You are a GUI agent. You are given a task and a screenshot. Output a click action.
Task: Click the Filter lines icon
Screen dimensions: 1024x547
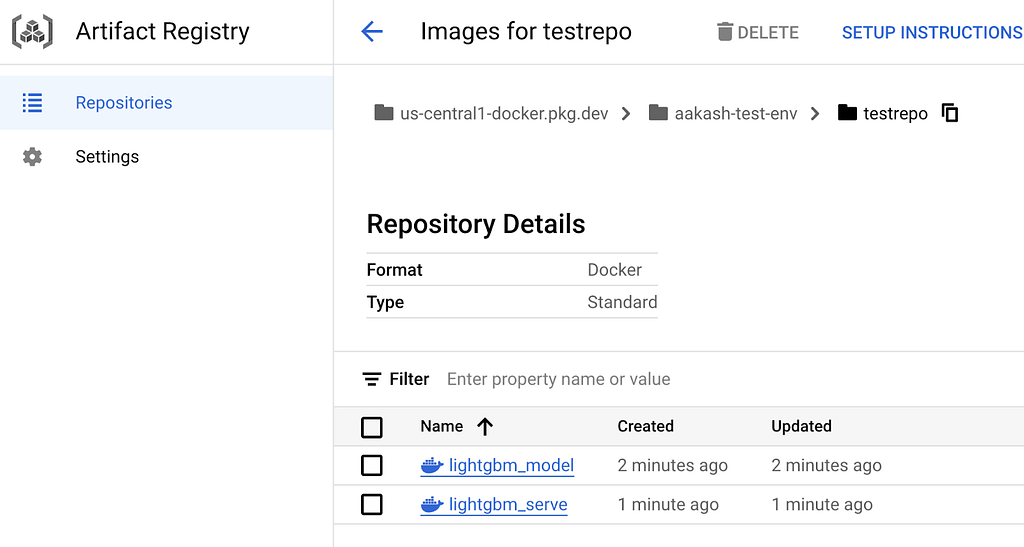pyautogui.click(x=372, y=379)
